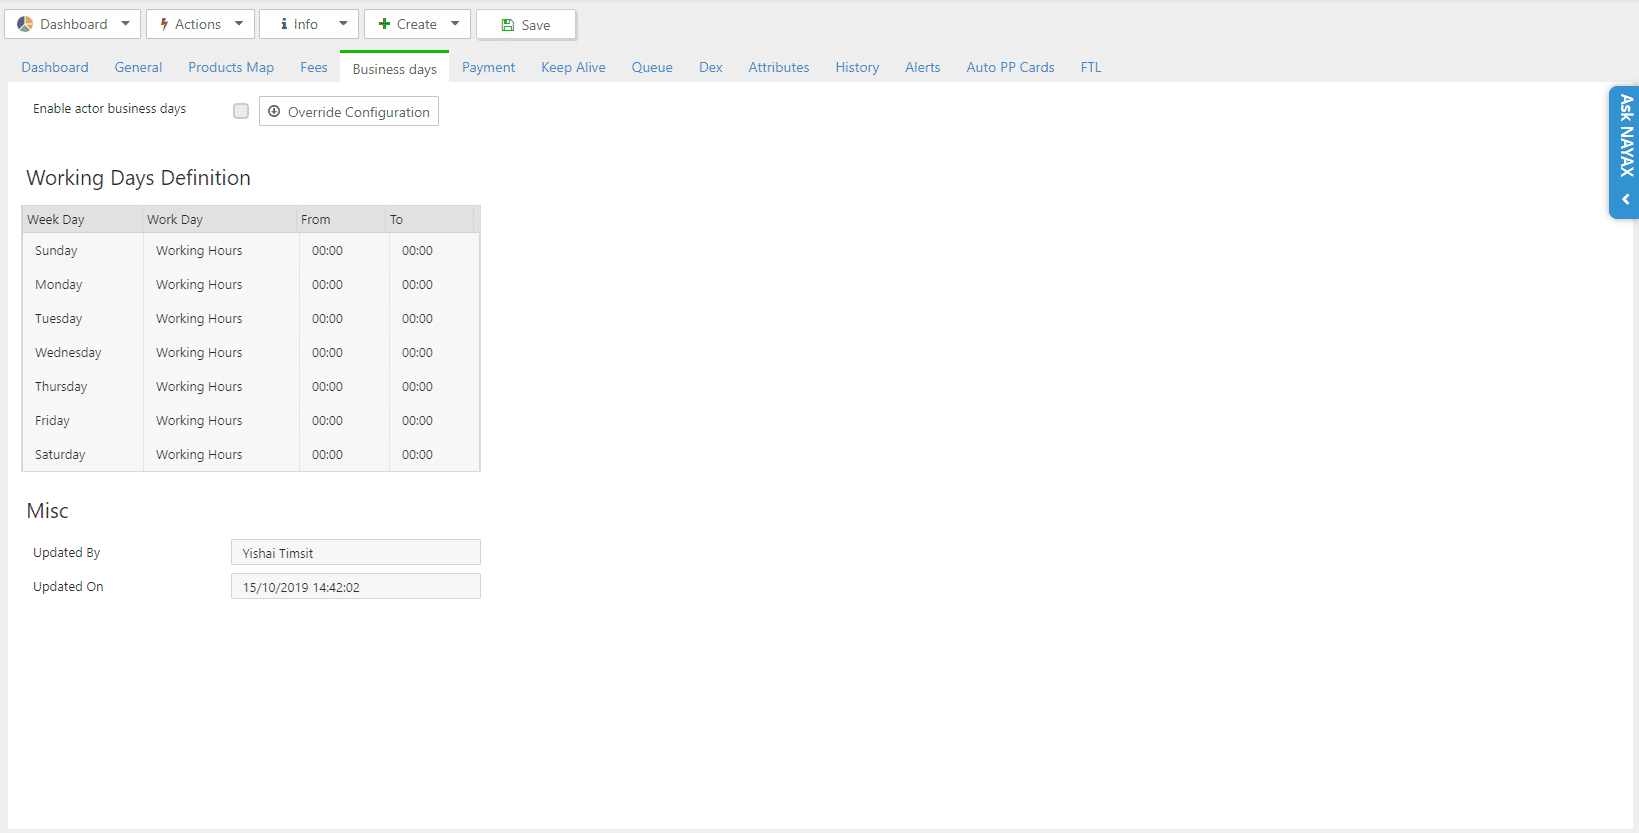Switch to the Keep Alive tab
The image size is (1639, 833).
(573, 67)
